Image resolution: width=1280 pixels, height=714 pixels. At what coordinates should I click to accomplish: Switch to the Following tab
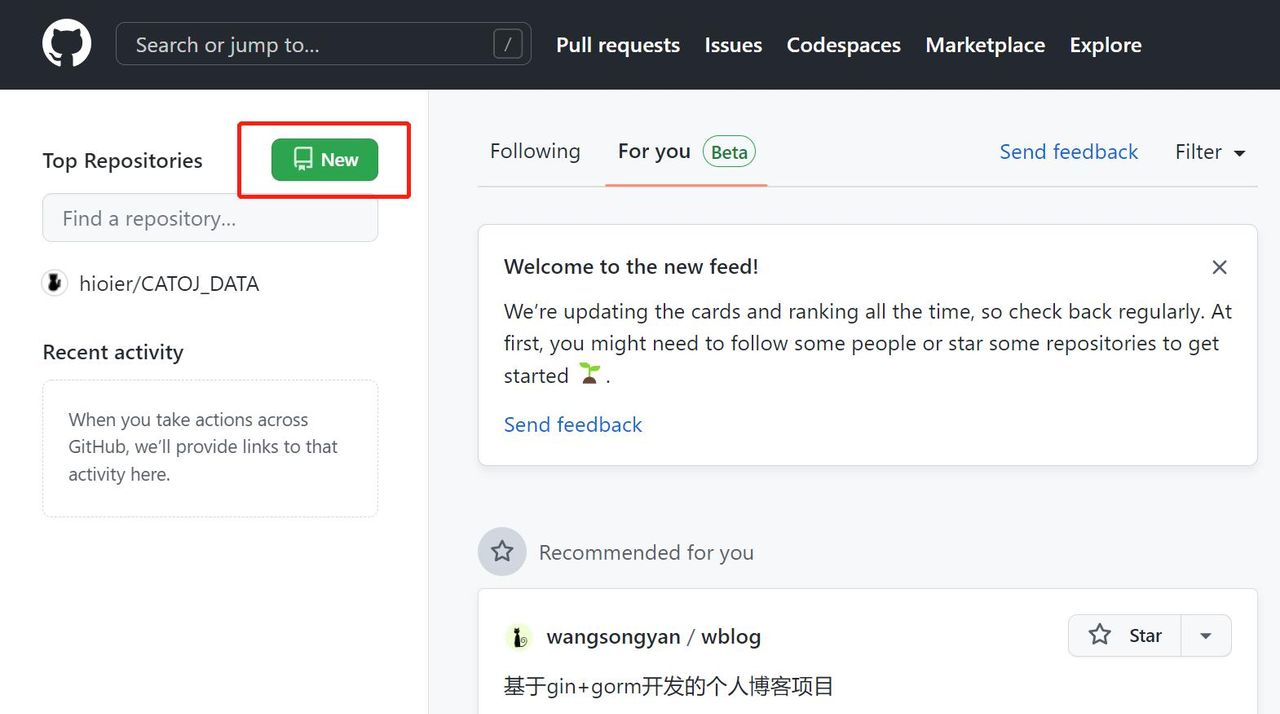point(534,151)
